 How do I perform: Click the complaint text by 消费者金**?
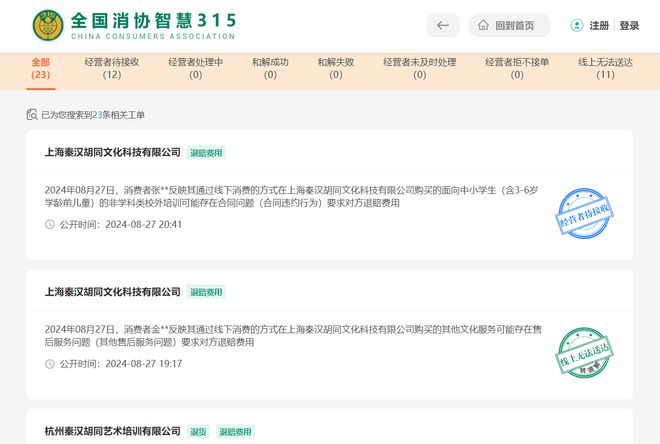(x=293, y=336)
